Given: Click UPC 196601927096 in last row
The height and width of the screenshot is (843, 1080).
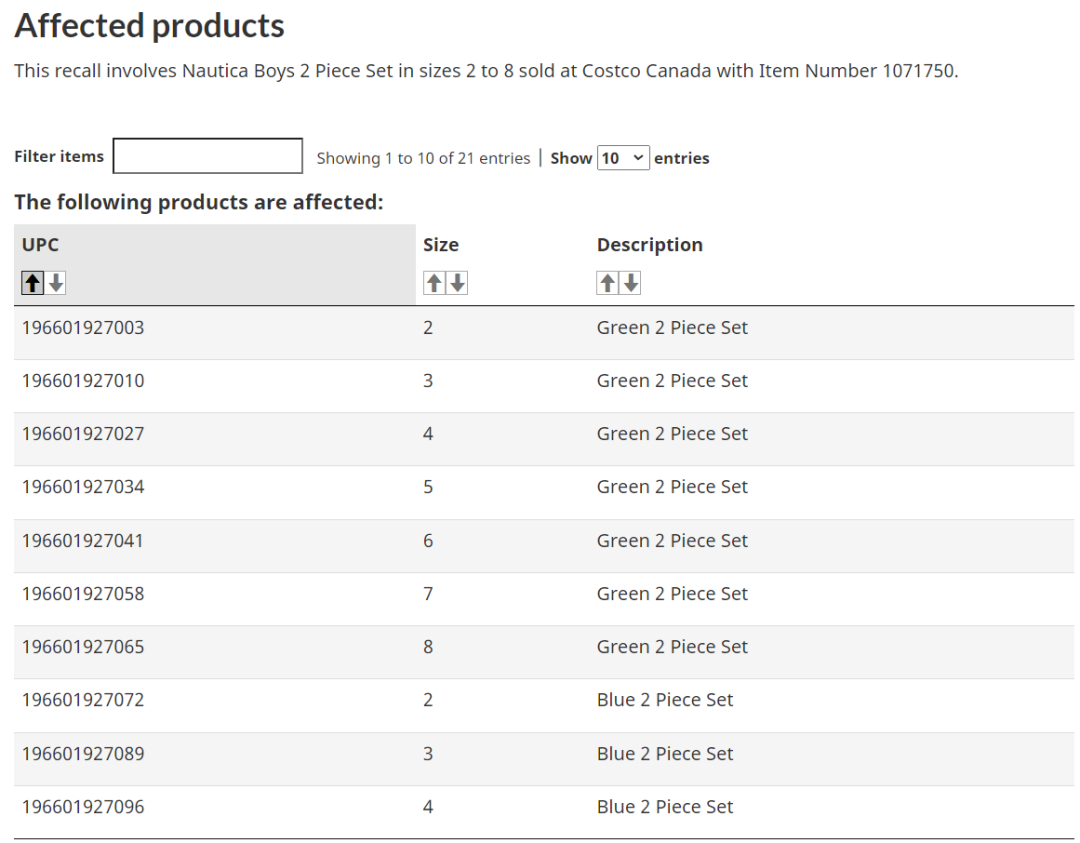Looking at the screenshot, I should tap(83, 807).
